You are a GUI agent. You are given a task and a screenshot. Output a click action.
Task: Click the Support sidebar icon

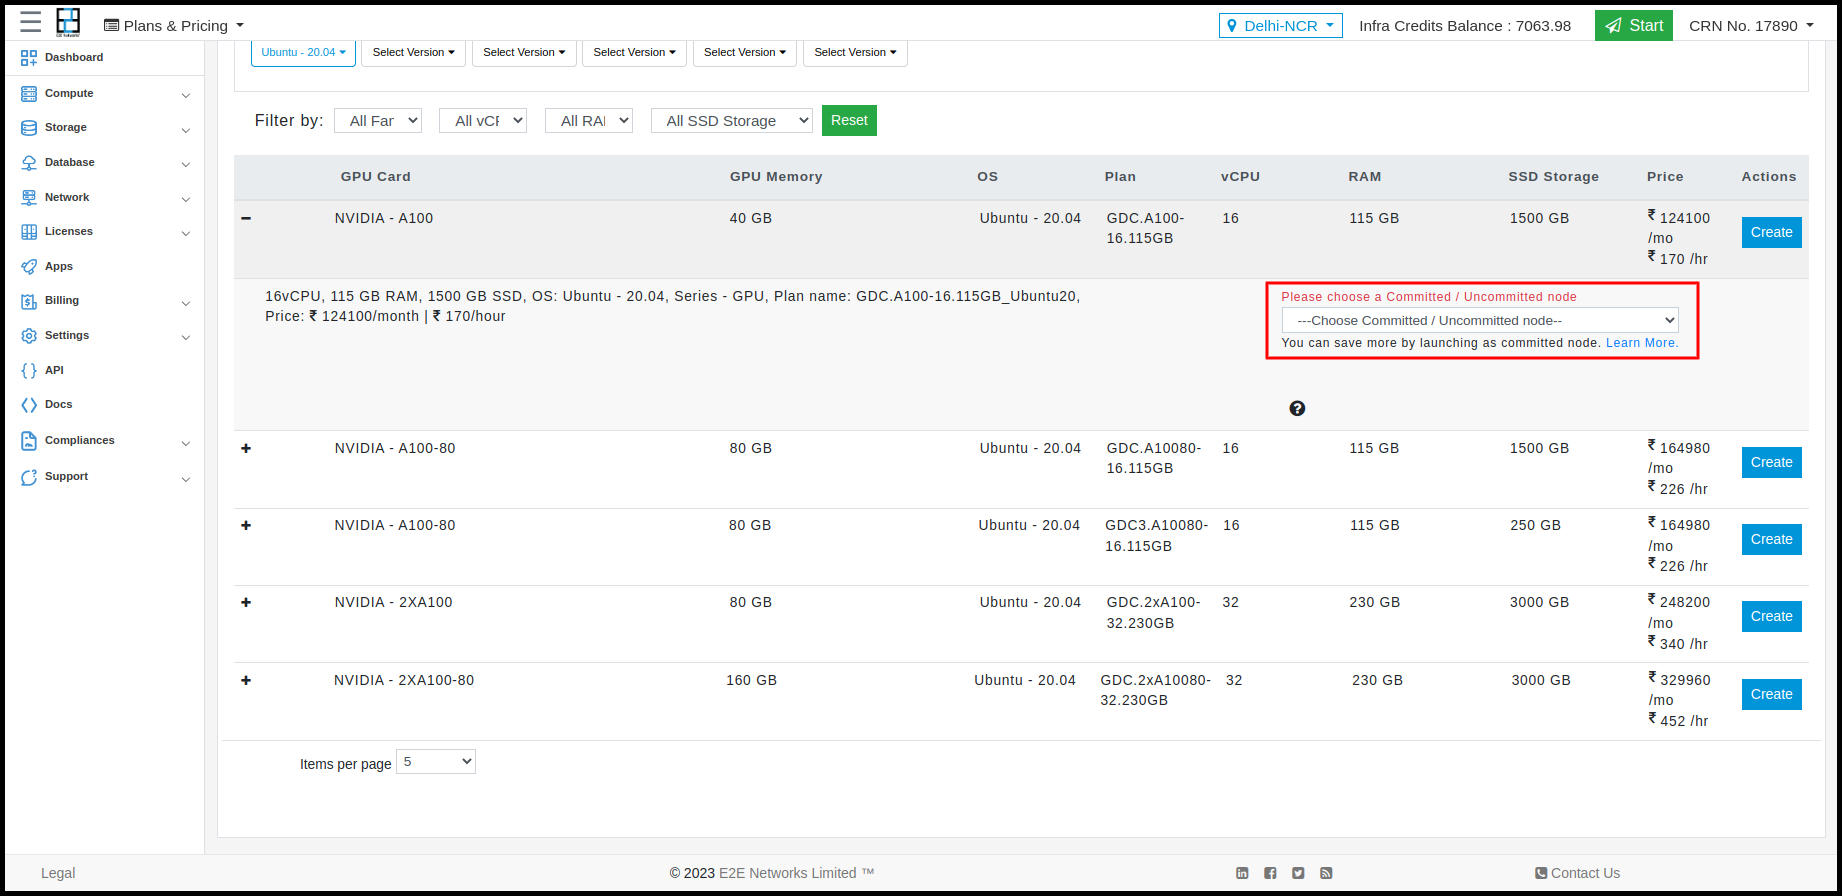29,477
